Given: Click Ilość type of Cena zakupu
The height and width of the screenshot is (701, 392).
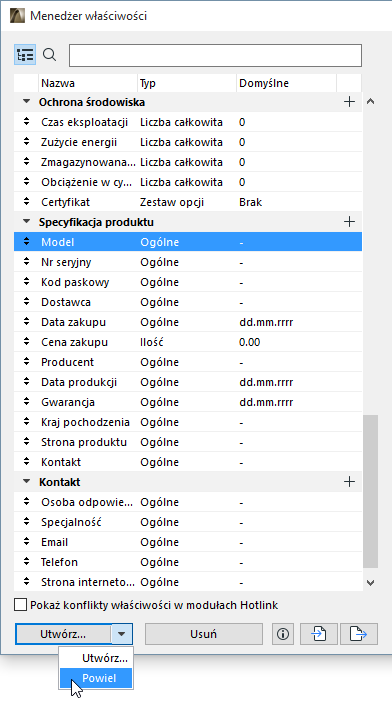Looking at the screenshot, I should (152, 342).
